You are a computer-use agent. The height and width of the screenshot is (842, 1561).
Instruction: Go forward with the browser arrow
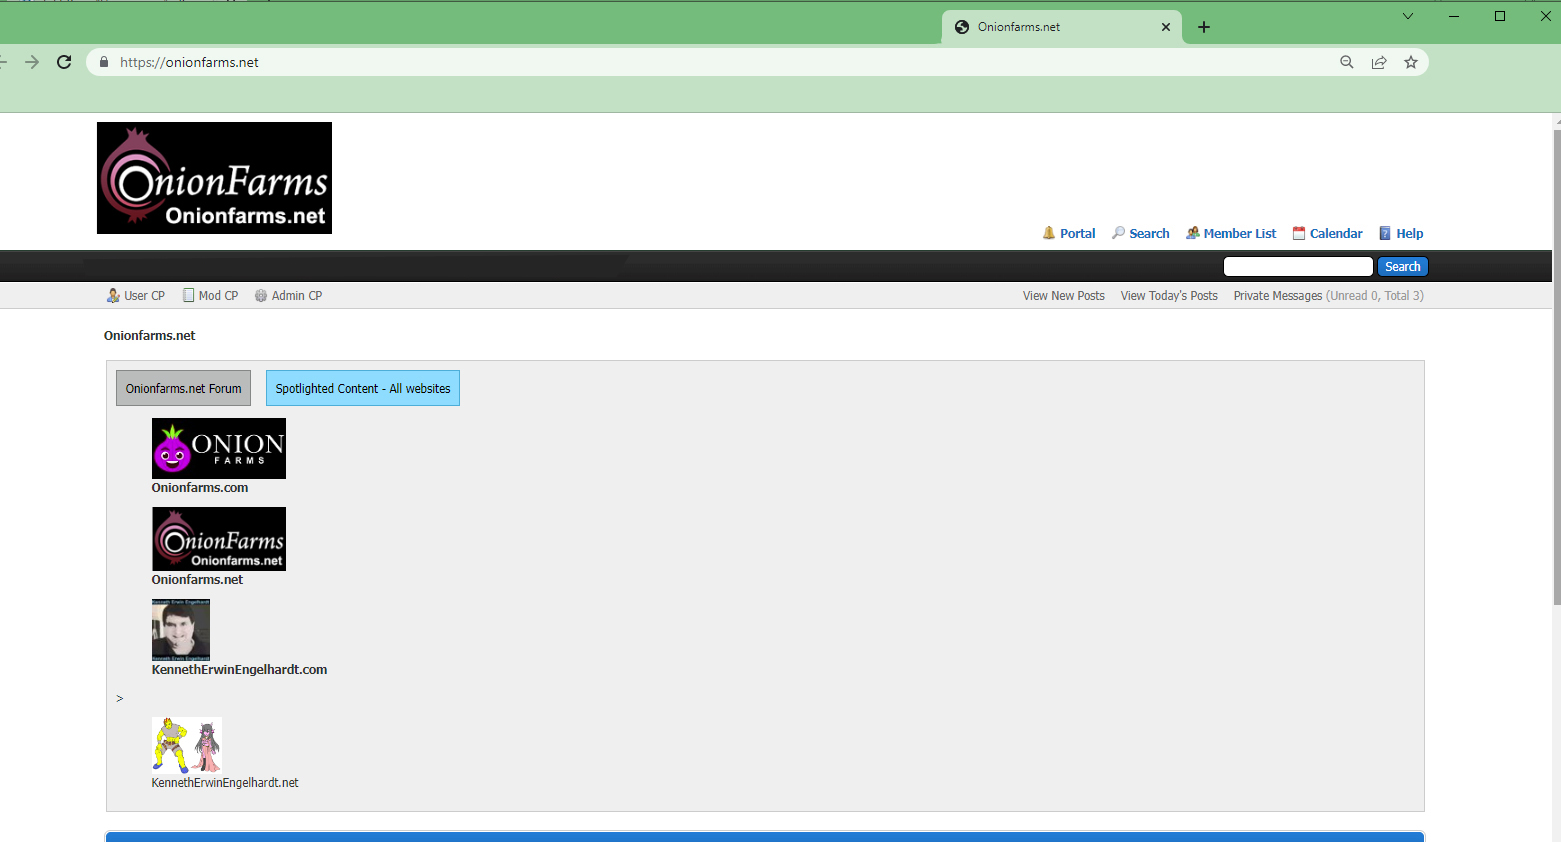click(32, 62)
